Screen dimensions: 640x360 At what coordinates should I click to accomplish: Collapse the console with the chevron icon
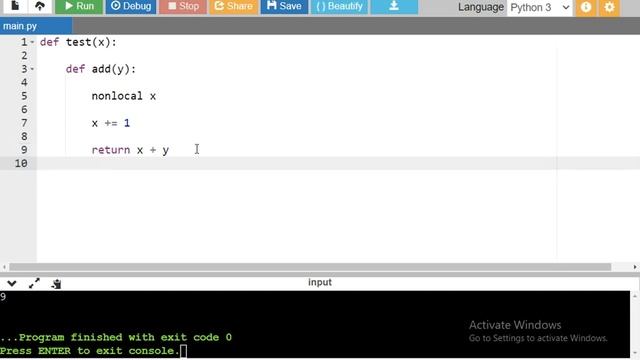12,283
